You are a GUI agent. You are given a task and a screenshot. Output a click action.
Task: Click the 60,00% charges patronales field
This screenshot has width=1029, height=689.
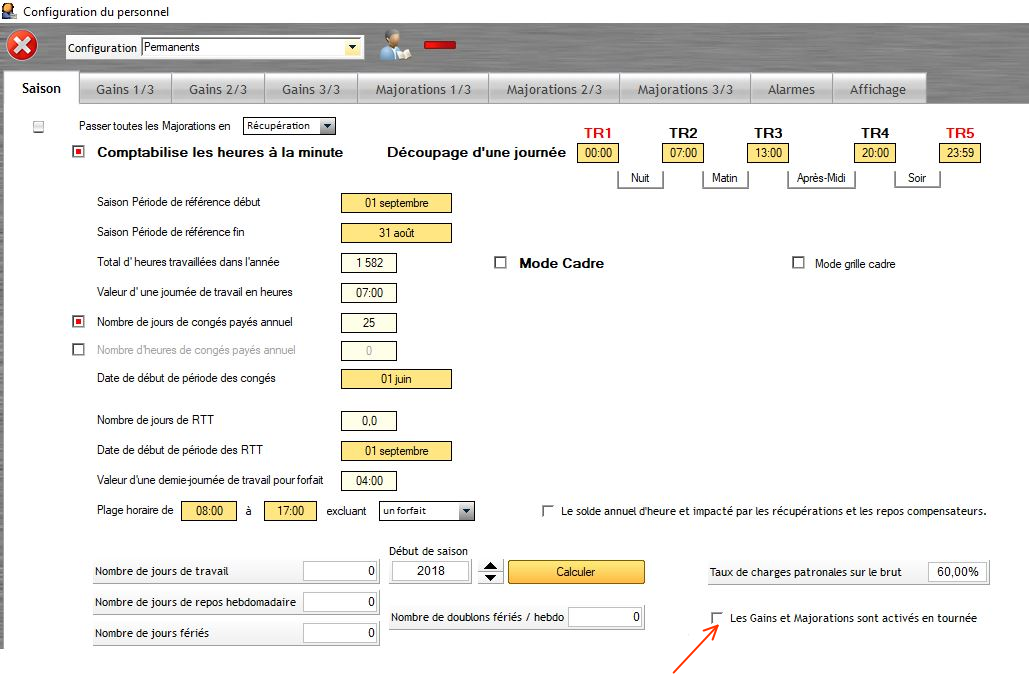(957, 572)
